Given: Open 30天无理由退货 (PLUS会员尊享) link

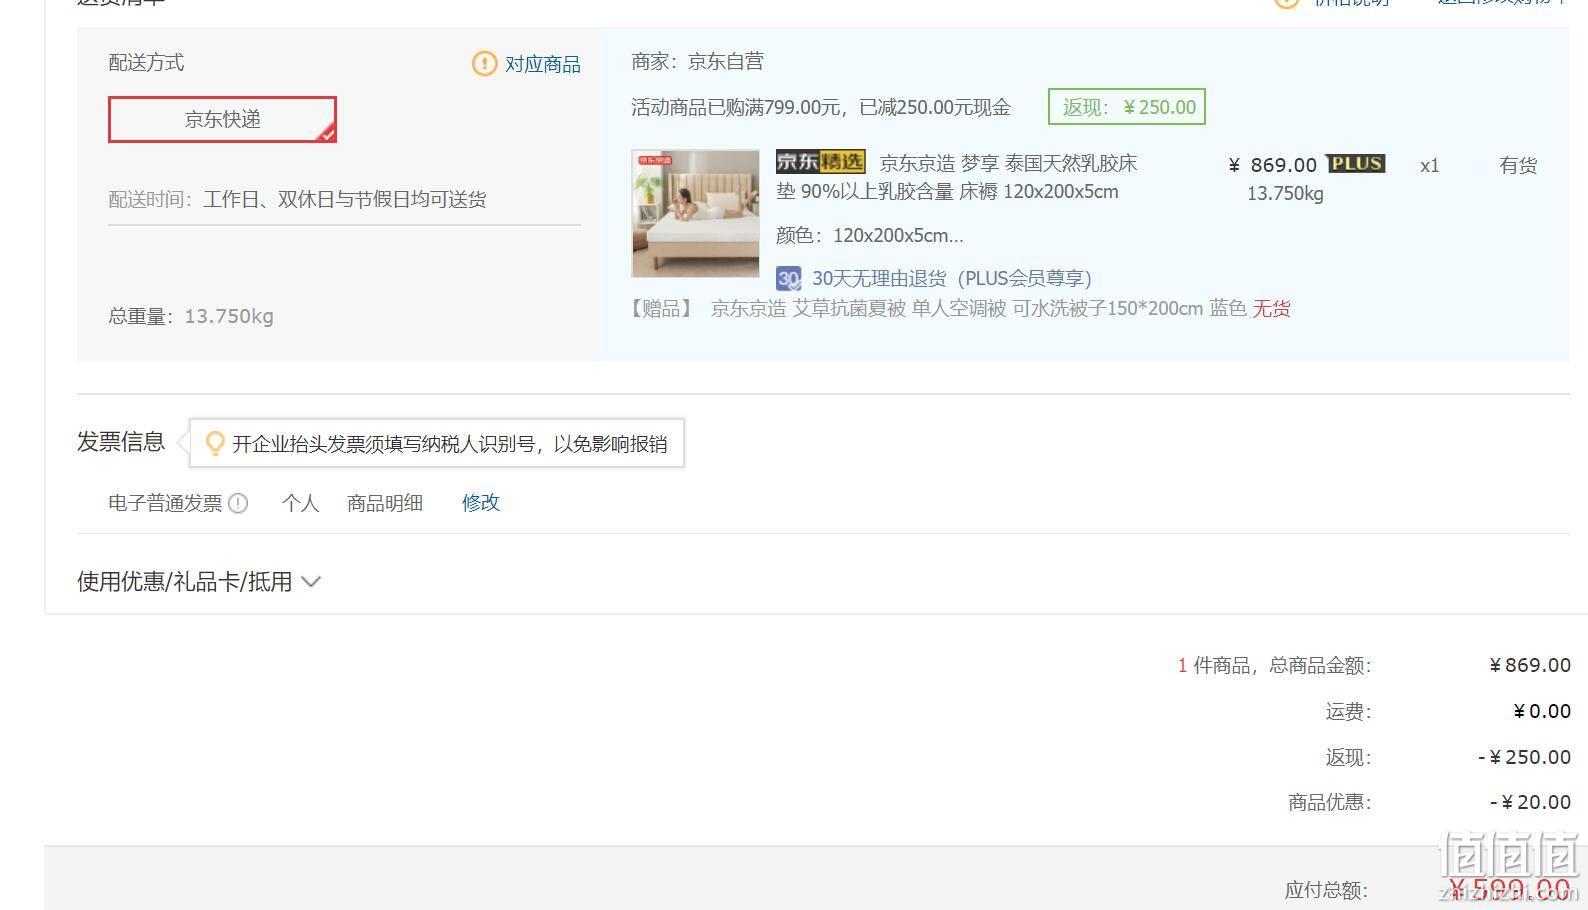Looking at the screenshot, I should [951, 278].
